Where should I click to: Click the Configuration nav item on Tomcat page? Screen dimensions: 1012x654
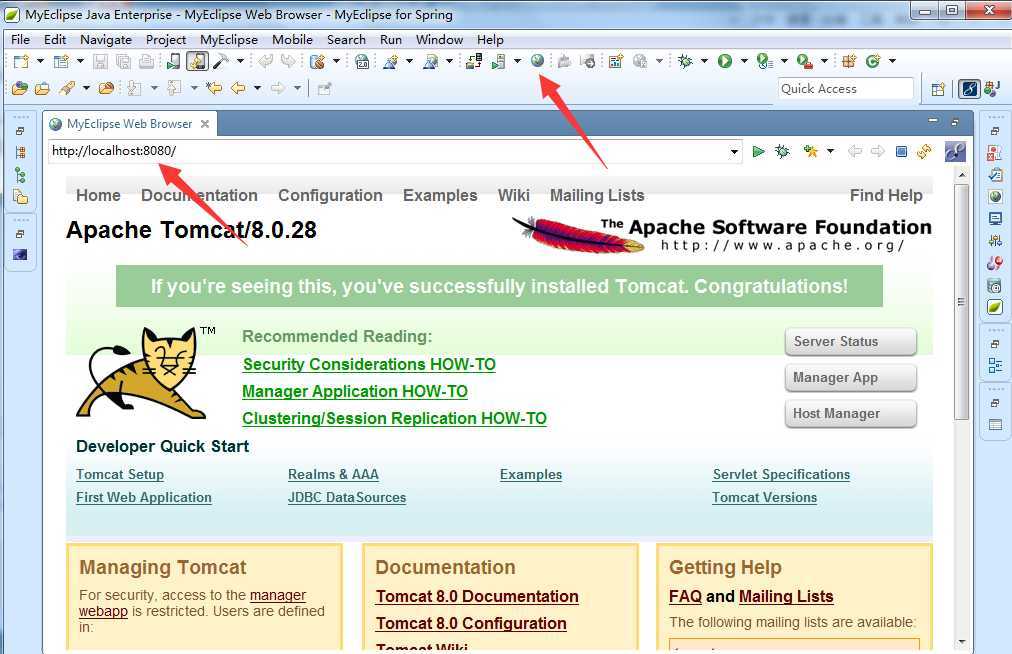330,196
